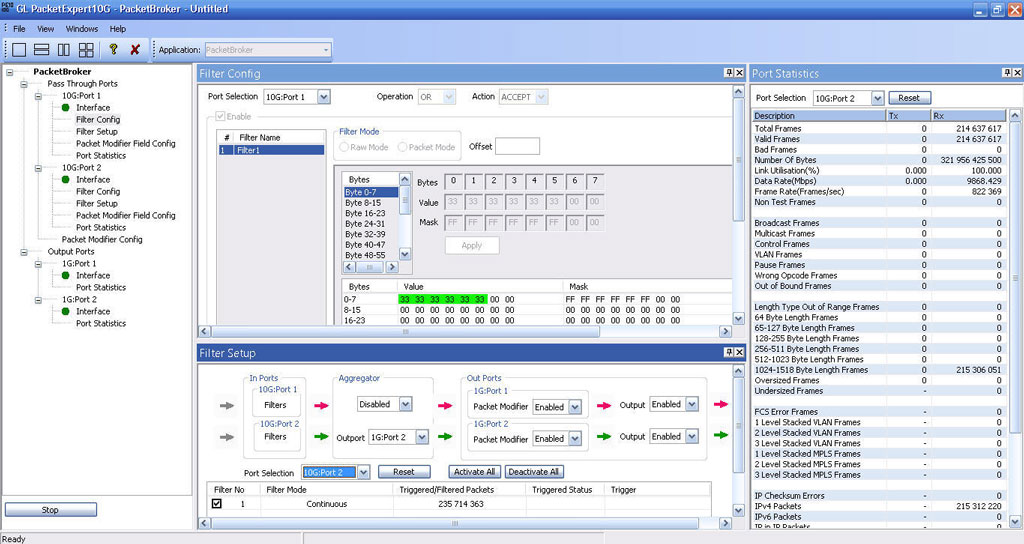Click Reset button in Filter Setup
The image size is (1024, 544).
click(404, 472)
